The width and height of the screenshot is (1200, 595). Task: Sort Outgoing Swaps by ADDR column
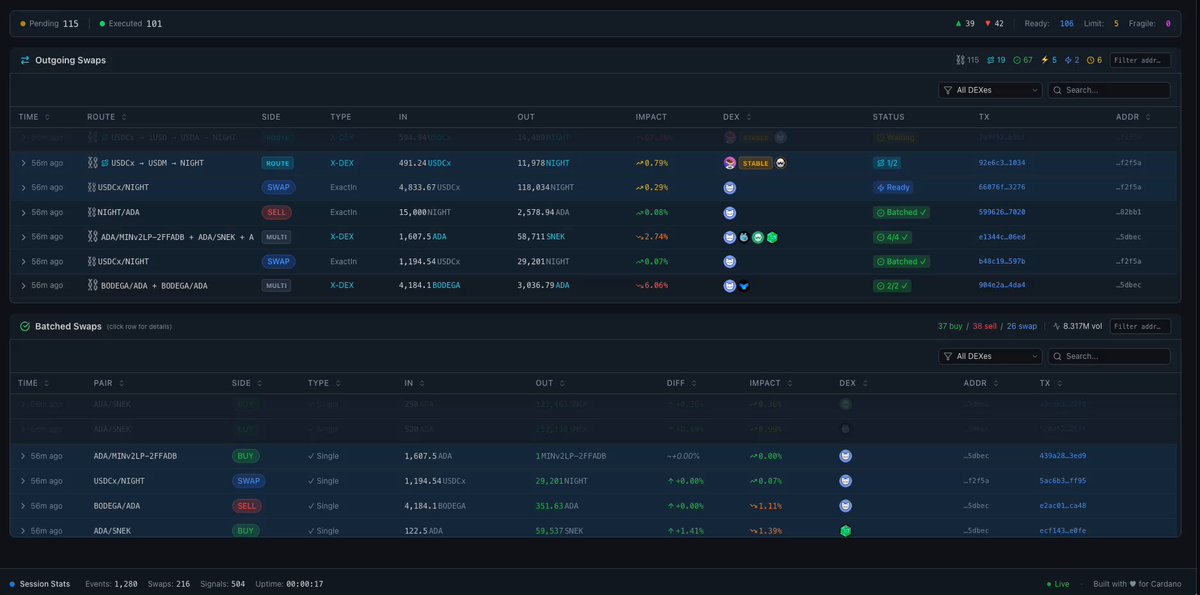coord(1132,117)
